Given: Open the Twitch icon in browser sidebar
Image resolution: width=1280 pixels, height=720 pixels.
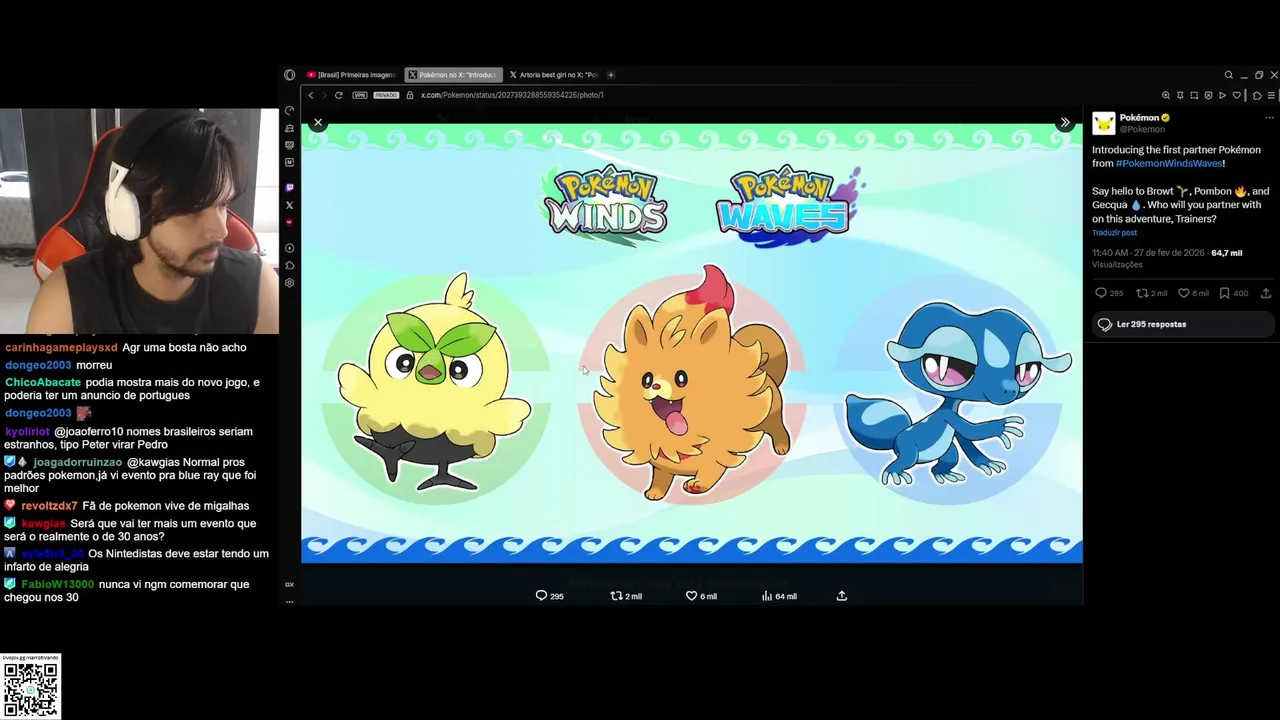Looking at the screenshot, I should [289, 188].
